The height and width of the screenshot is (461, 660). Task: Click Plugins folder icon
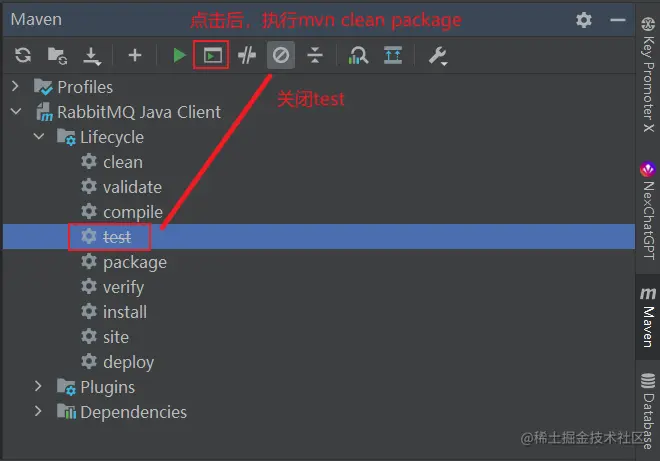tap(67, 387)
